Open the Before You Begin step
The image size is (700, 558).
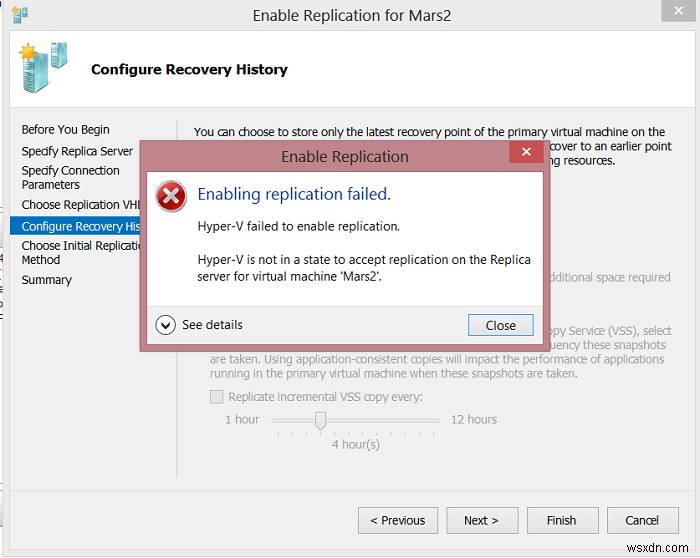click(66, 130)
